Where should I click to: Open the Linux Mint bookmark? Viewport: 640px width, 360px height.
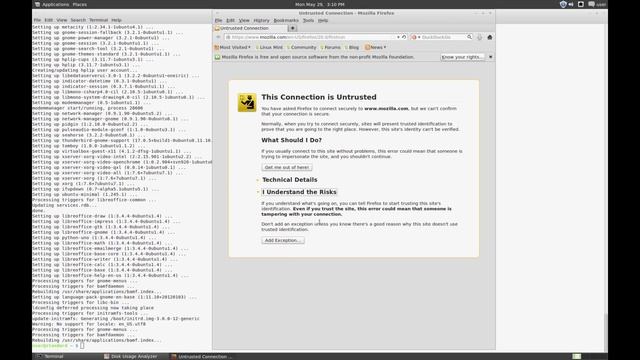click(x=269, y=47)
